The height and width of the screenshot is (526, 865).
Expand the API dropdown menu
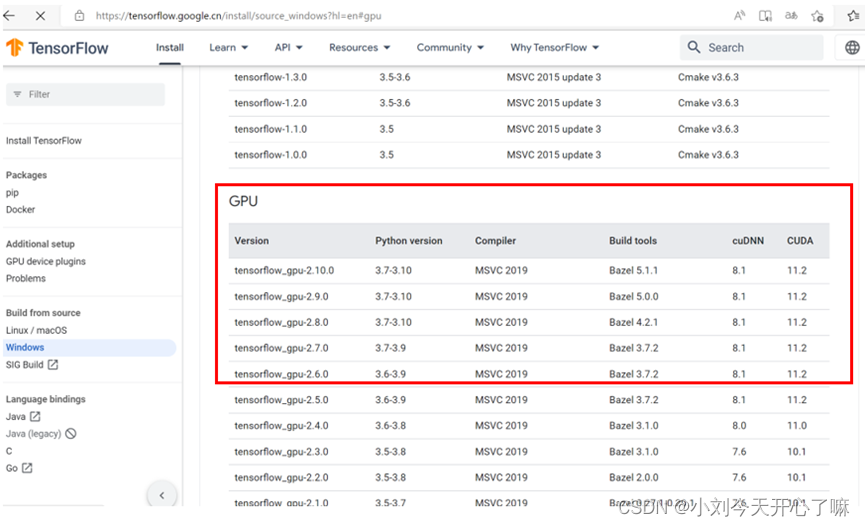click(x=289, y=47)
